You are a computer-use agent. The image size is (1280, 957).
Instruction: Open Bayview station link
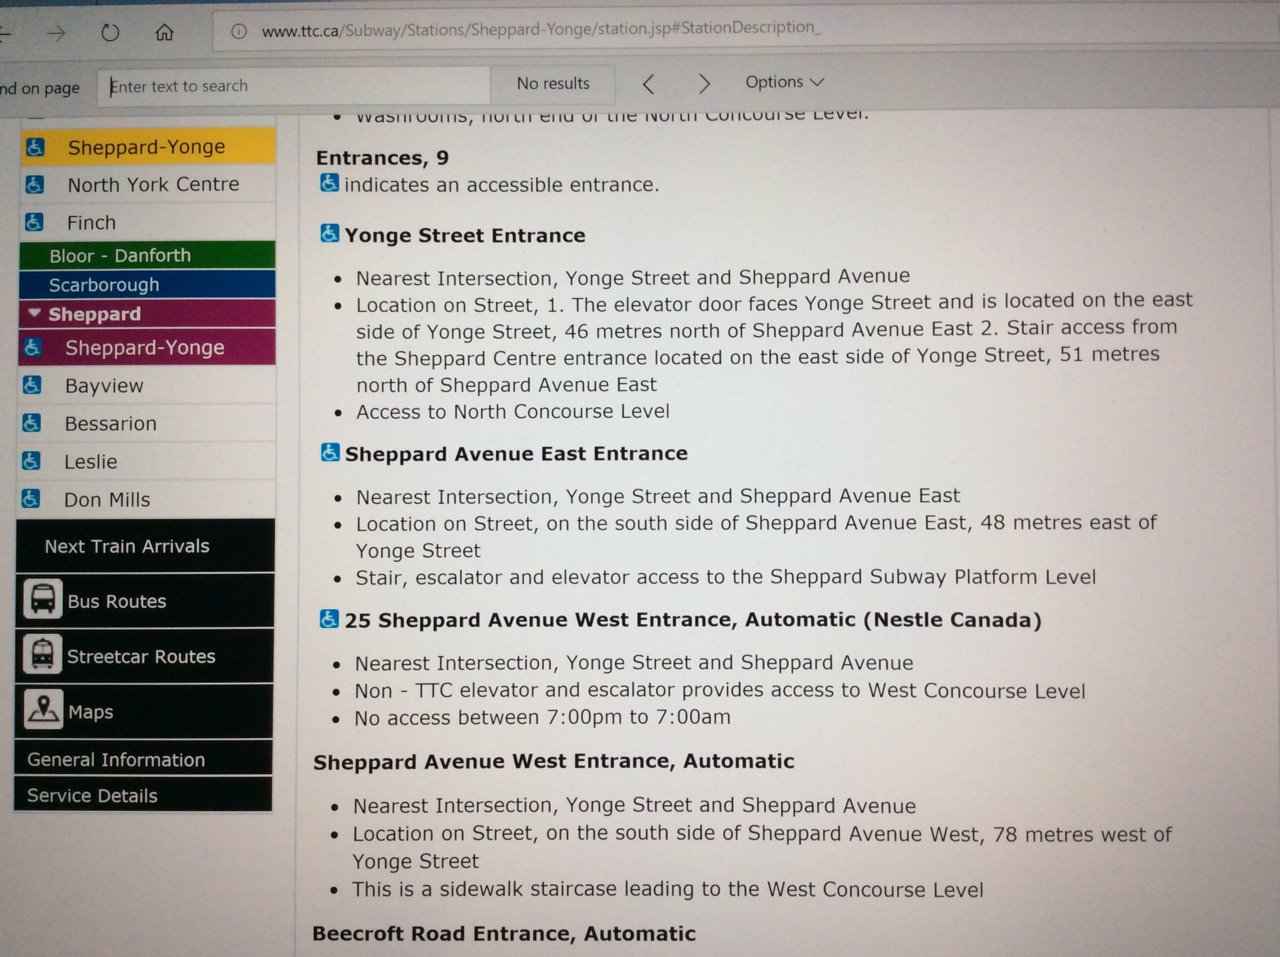[104, 386]
